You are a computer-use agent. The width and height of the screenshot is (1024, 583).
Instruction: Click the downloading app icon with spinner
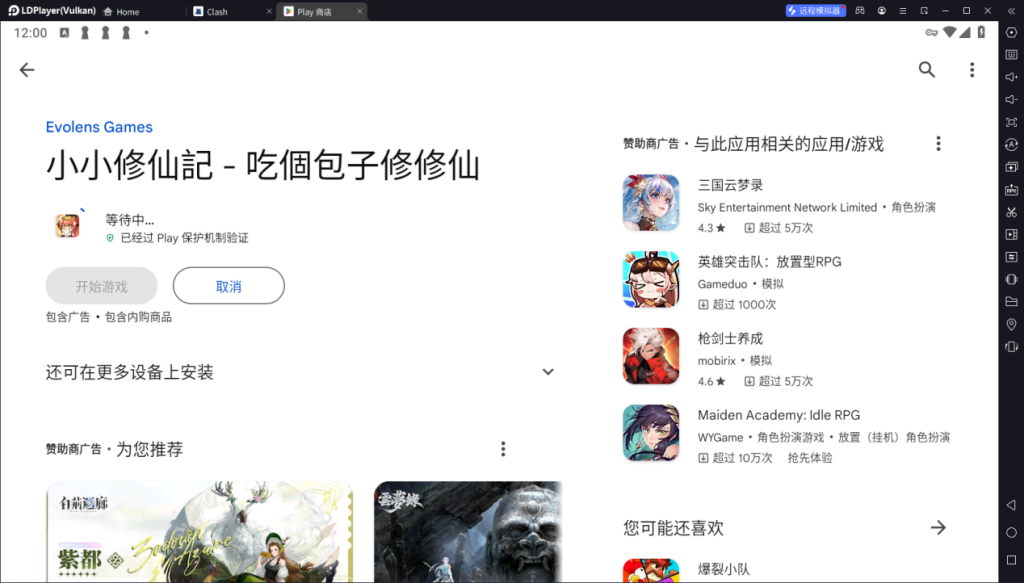click(x=67, y=226)
